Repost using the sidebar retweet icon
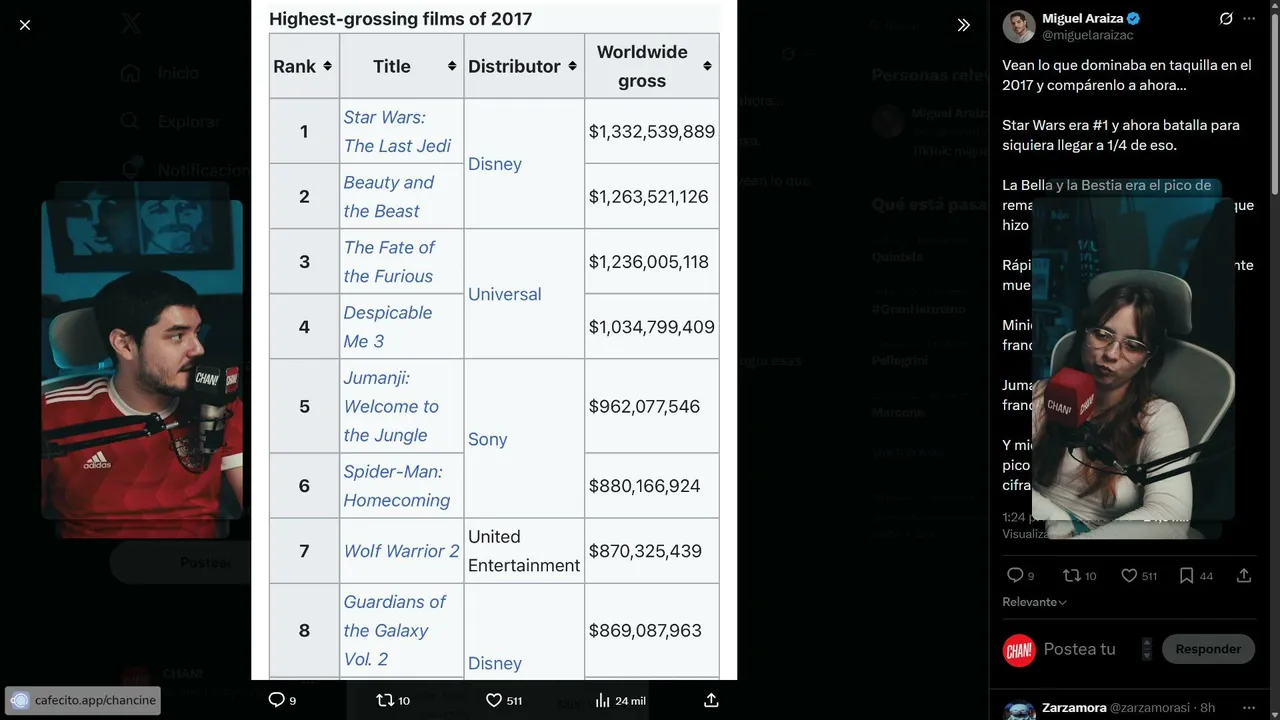 pyautogui.click(x=1071, y=575)
